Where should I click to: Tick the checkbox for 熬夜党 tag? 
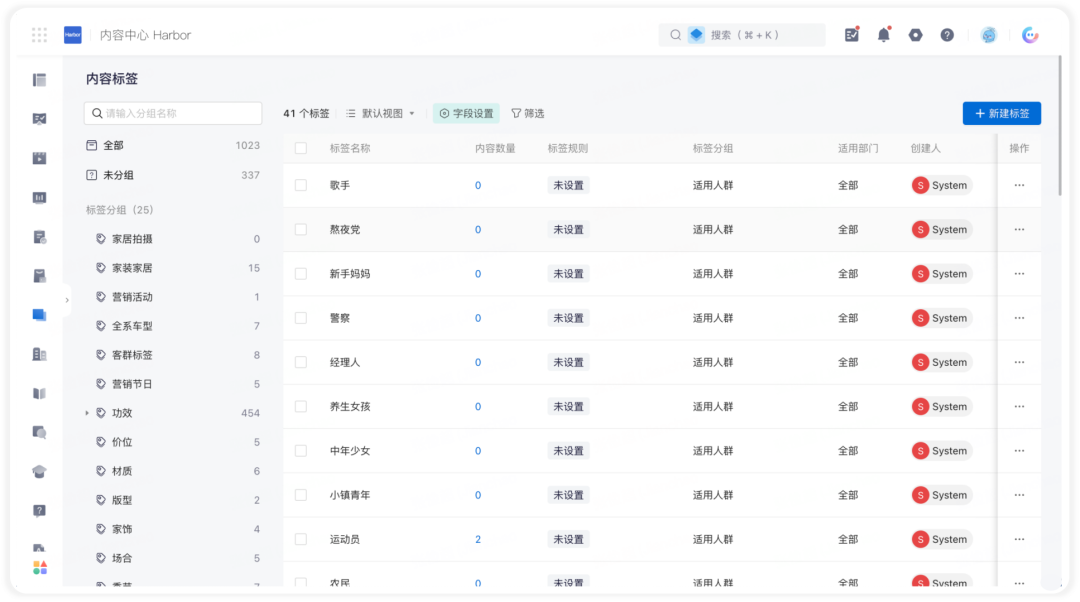[x=301, y=229]
